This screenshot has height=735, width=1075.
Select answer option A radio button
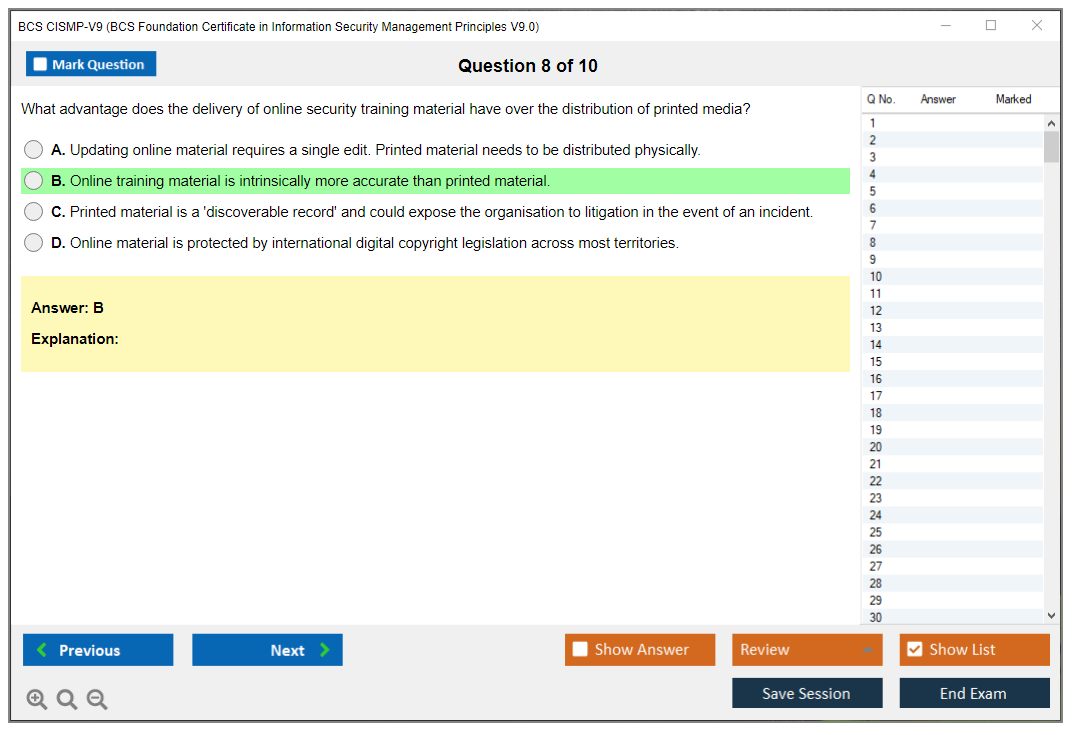34,150
